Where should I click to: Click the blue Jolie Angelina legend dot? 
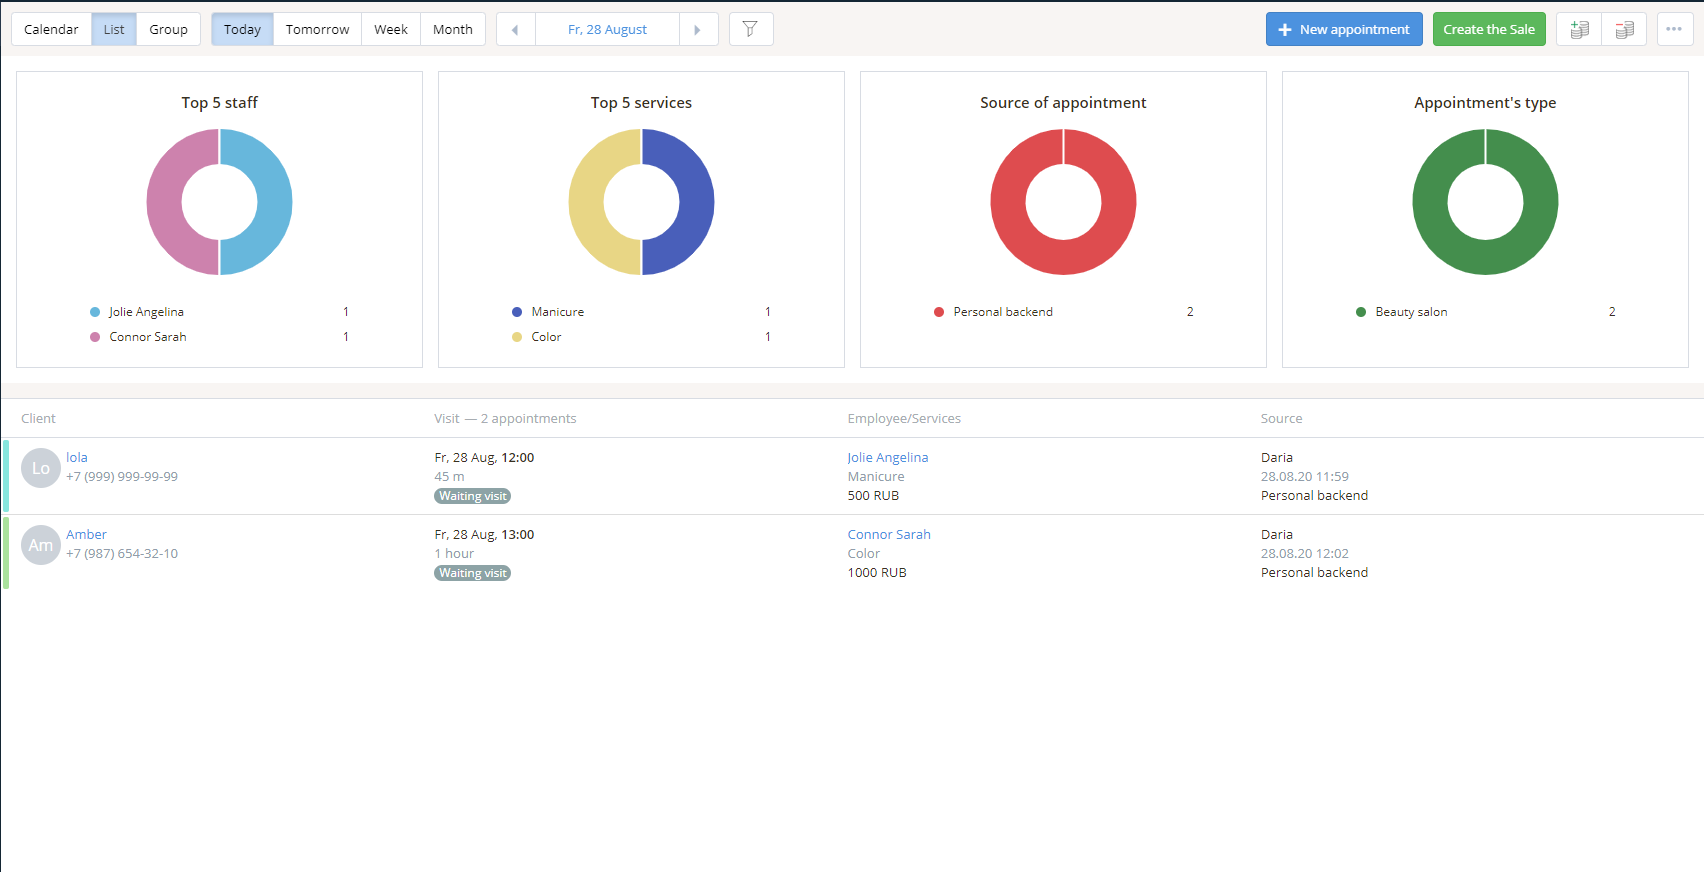(x=95, y=312)
